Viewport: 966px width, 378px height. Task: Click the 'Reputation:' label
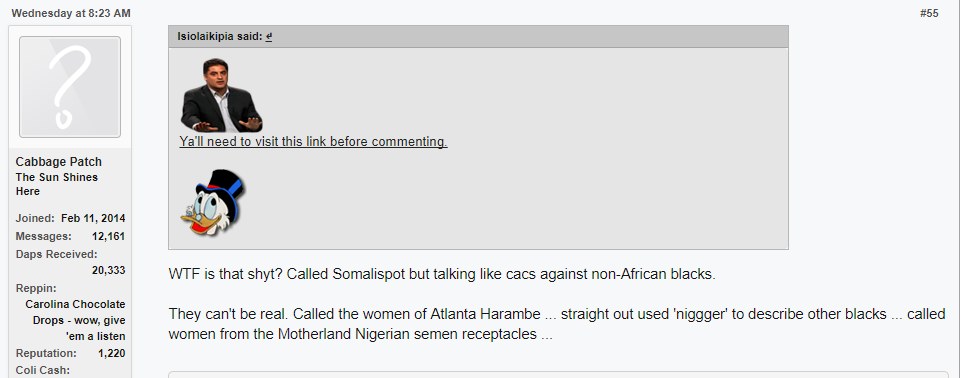46,353
